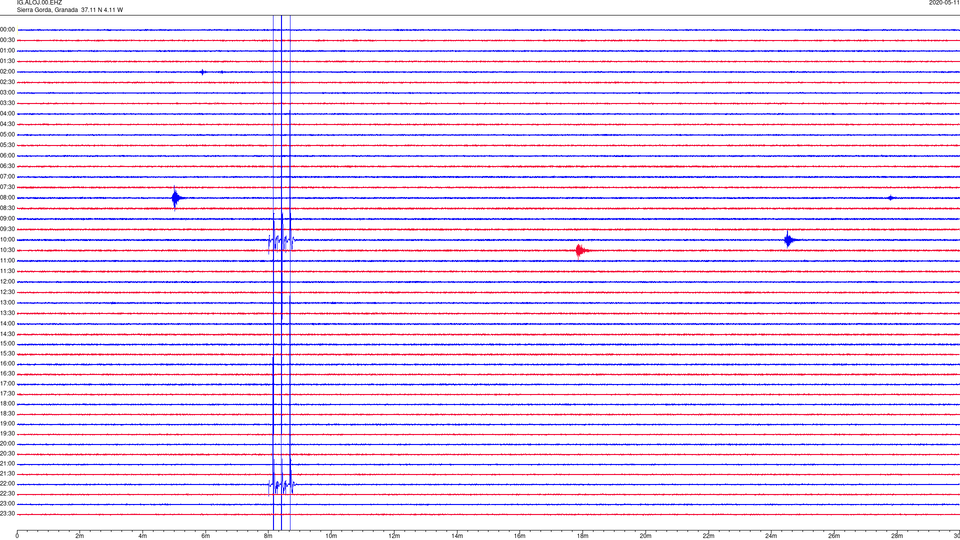960x540 pixels.
Task: Click the 07:00 time label
Action: pos(8,176)
